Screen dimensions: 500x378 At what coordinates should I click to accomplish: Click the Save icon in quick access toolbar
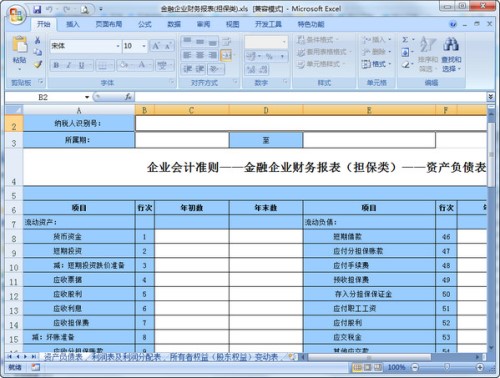(x=37, y=9)
